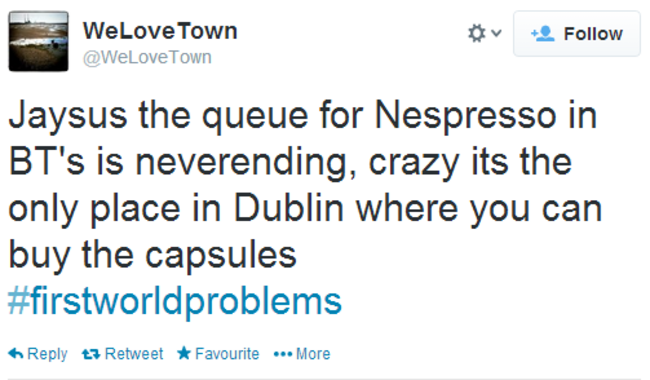The image size is (650, 380).
Task: Click the word capsules in the tweet
Action: [x=221, y=256]
